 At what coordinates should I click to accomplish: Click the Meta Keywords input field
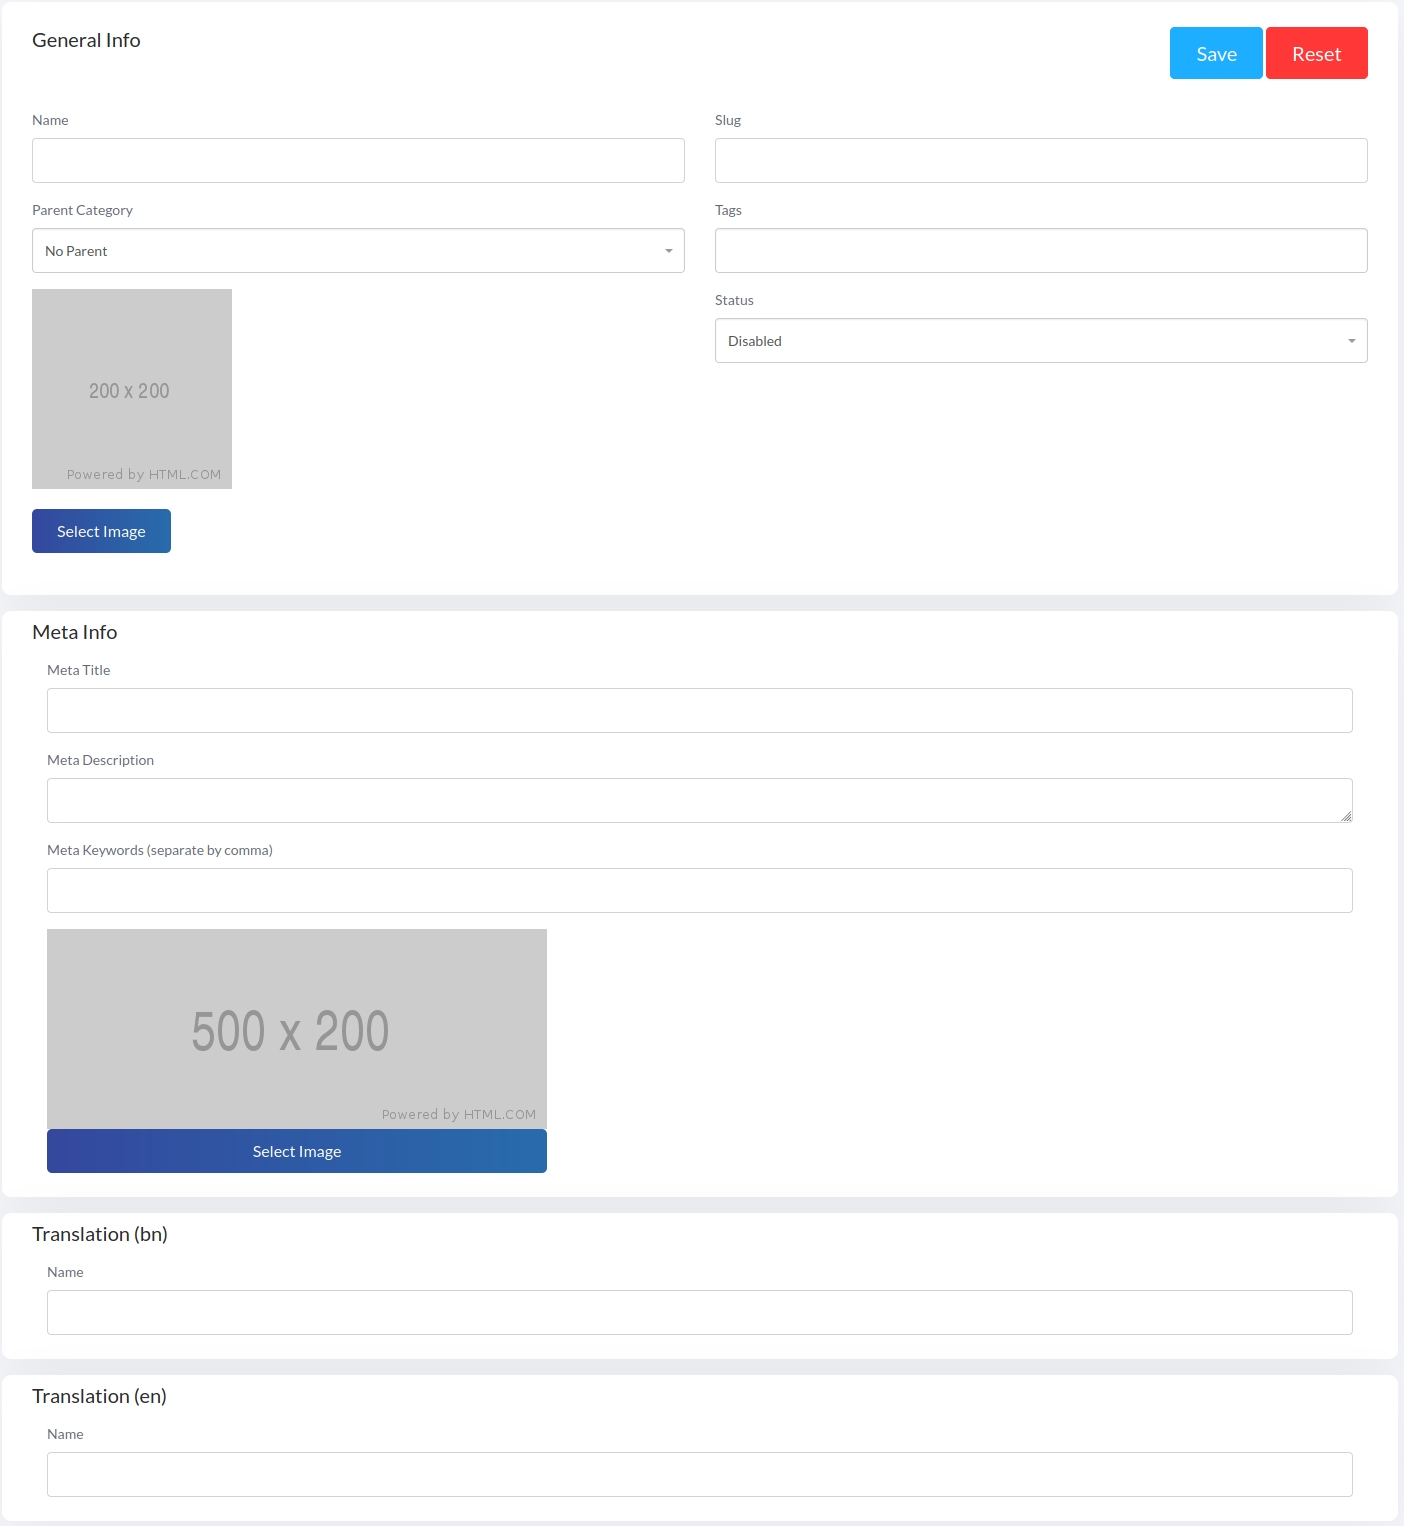[699, 891]
